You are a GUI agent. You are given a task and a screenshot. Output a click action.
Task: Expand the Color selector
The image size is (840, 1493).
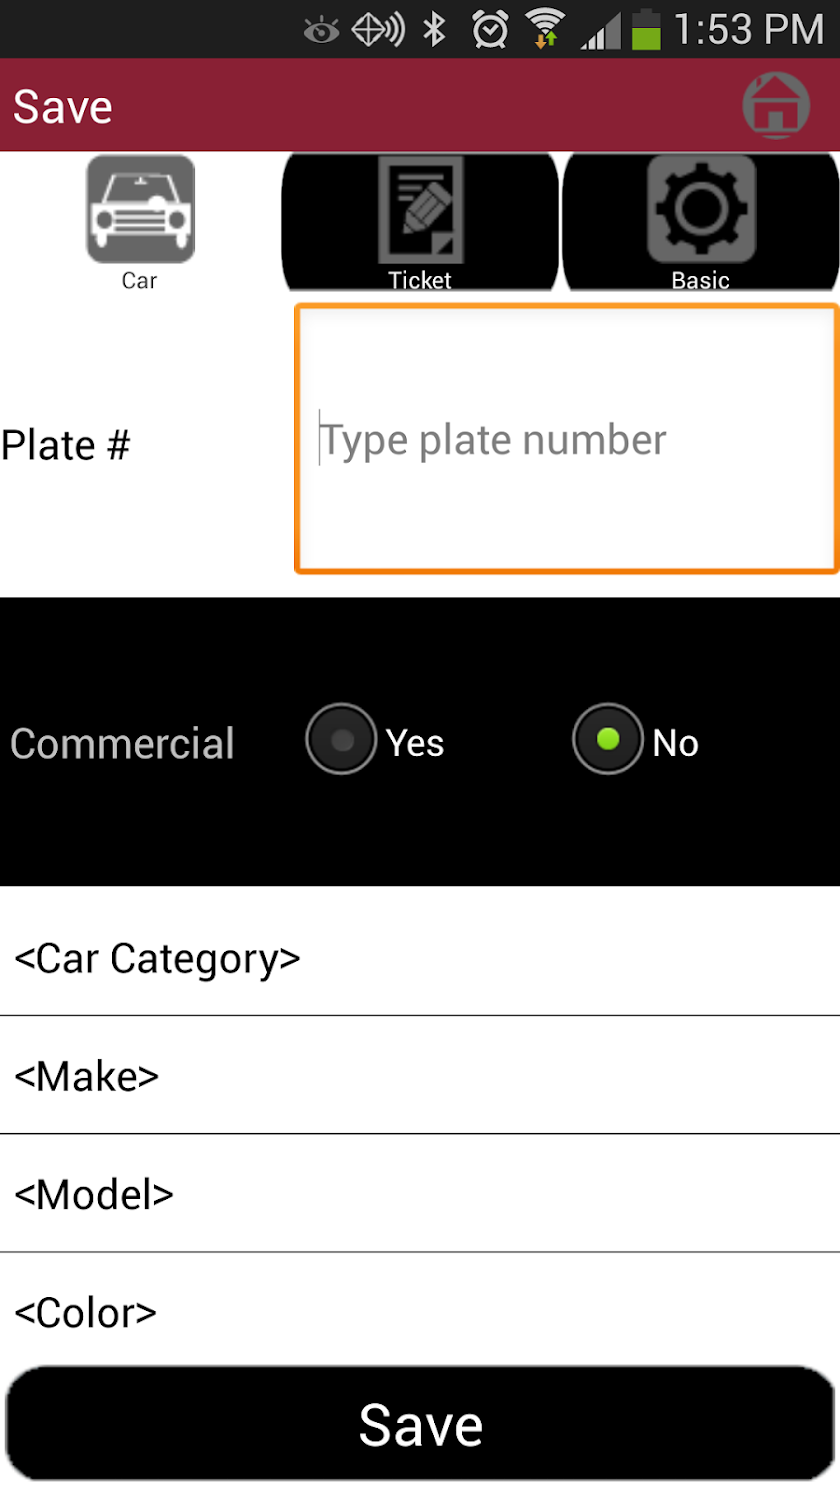420,1308
